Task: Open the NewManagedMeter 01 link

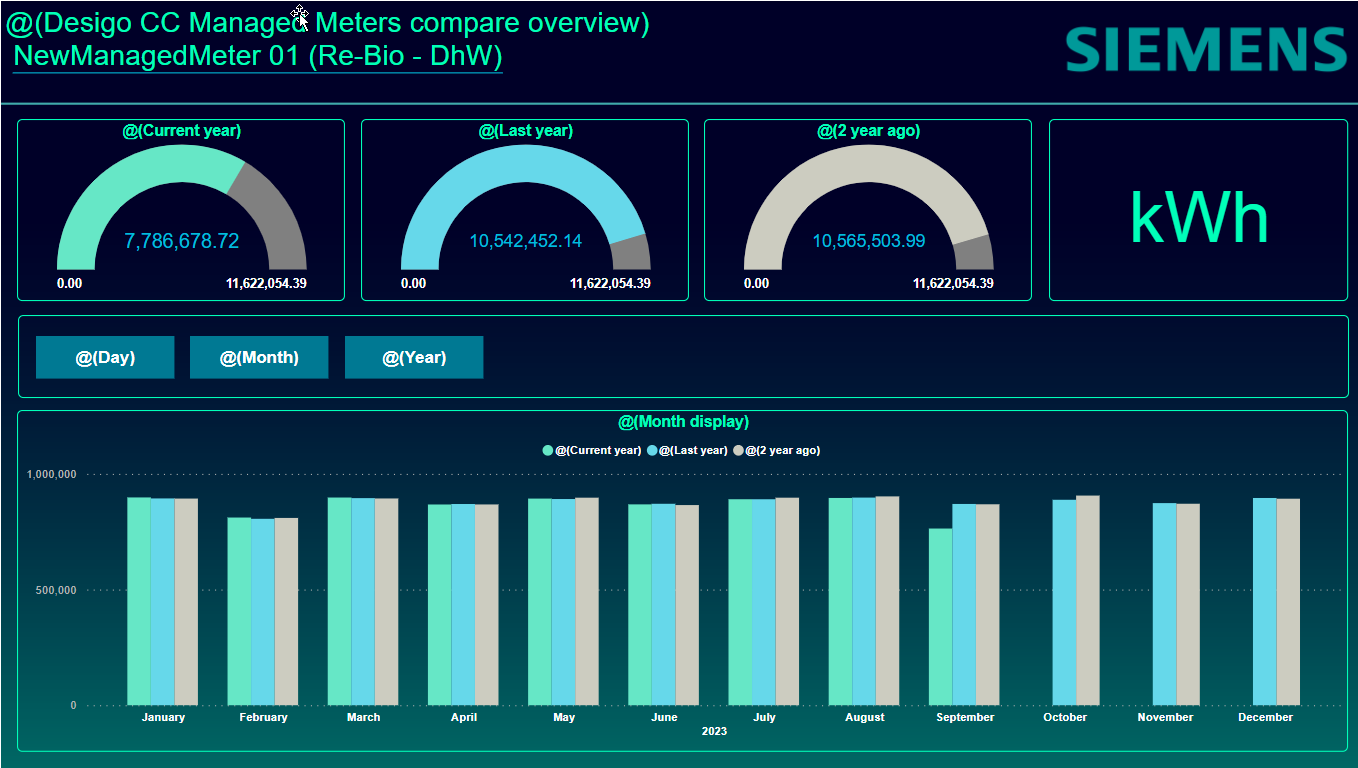Action: point(257,56)
